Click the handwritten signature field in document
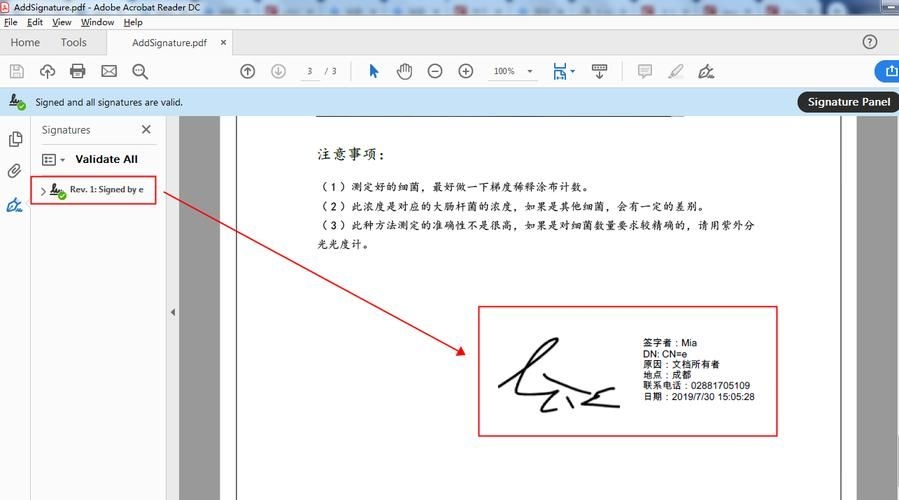This screenshot has width=899, height=500. click(628, 371)
